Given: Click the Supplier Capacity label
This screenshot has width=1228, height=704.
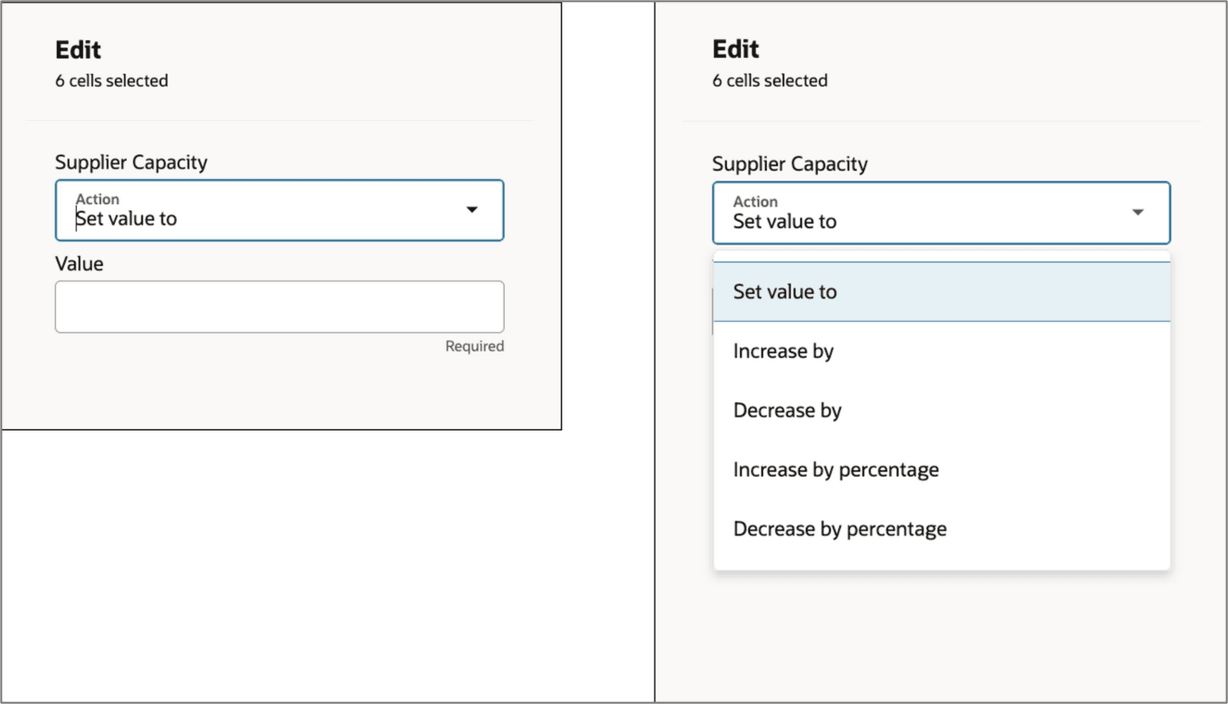Looking at the screenshot, I should point(131,162).
